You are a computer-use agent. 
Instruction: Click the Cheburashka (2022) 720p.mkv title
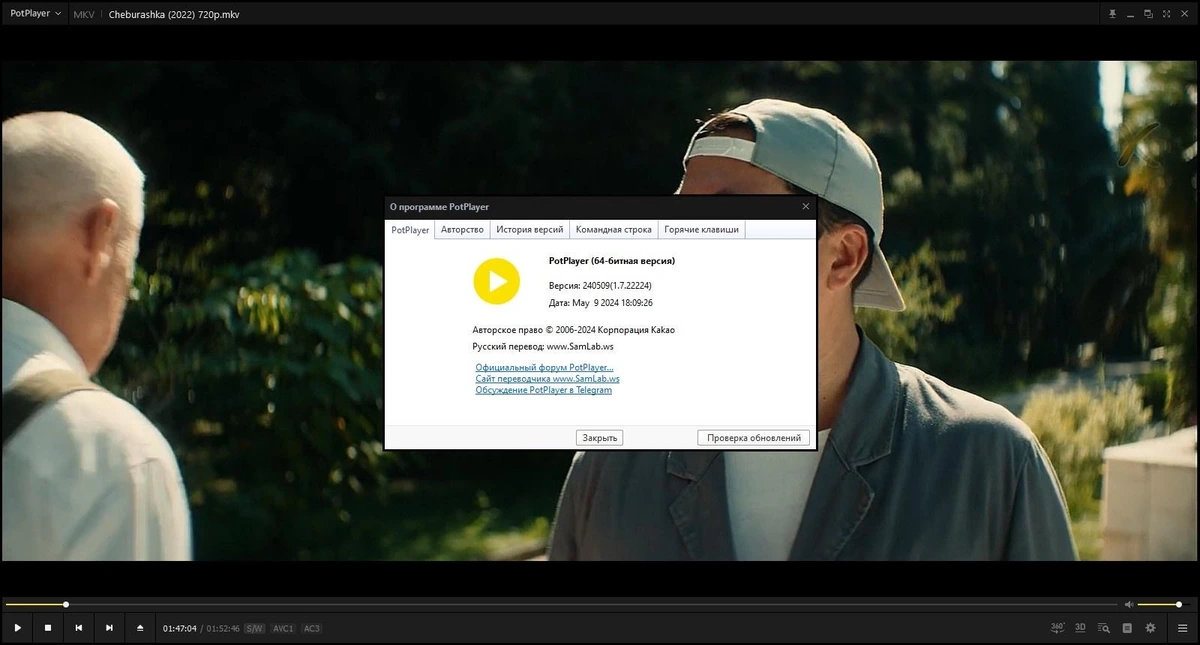coord(174,15)
